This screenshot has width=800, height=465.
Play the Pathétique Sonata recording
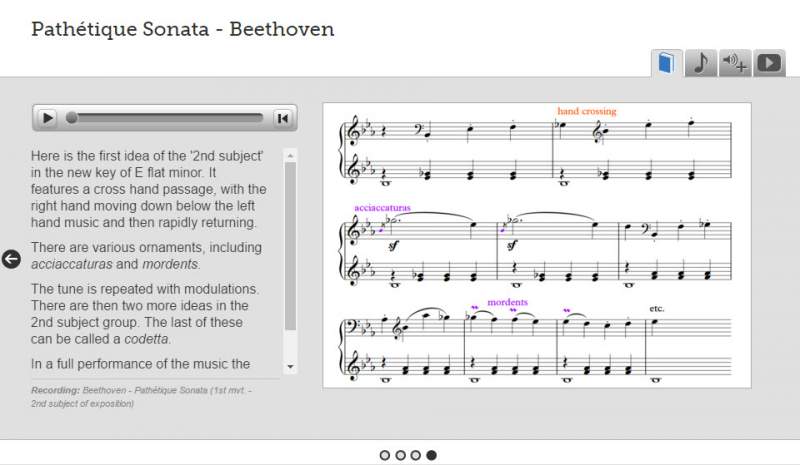pyautogui.click(x=48, y=118)
